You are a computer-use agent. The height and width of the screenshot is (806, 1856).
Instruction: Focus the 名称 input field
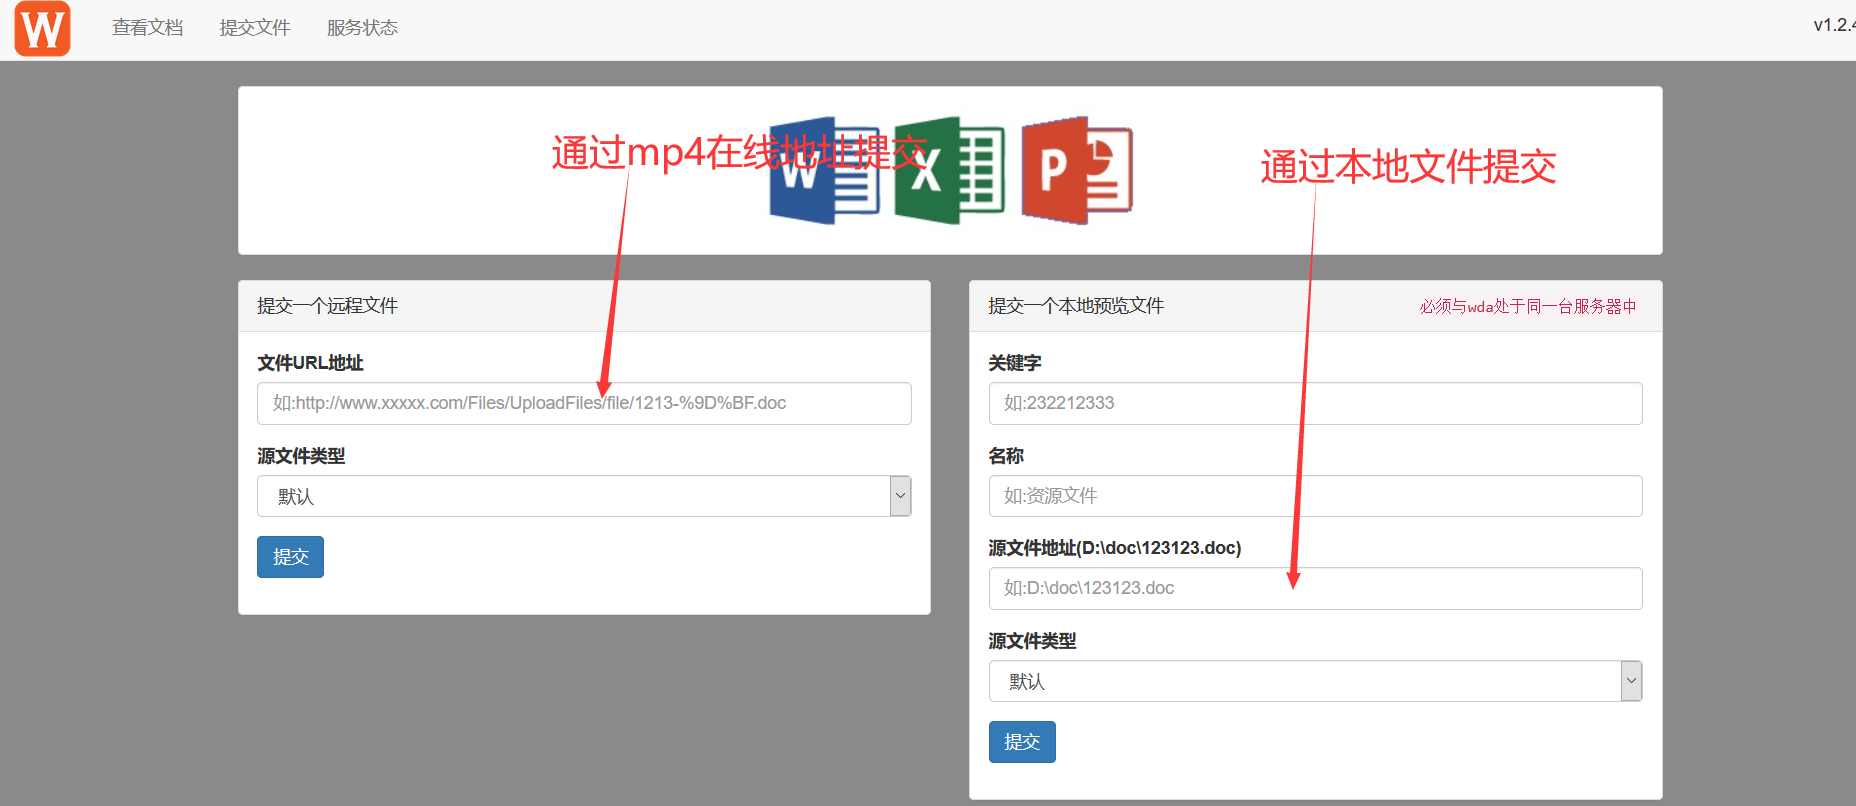click(1315, 496)
